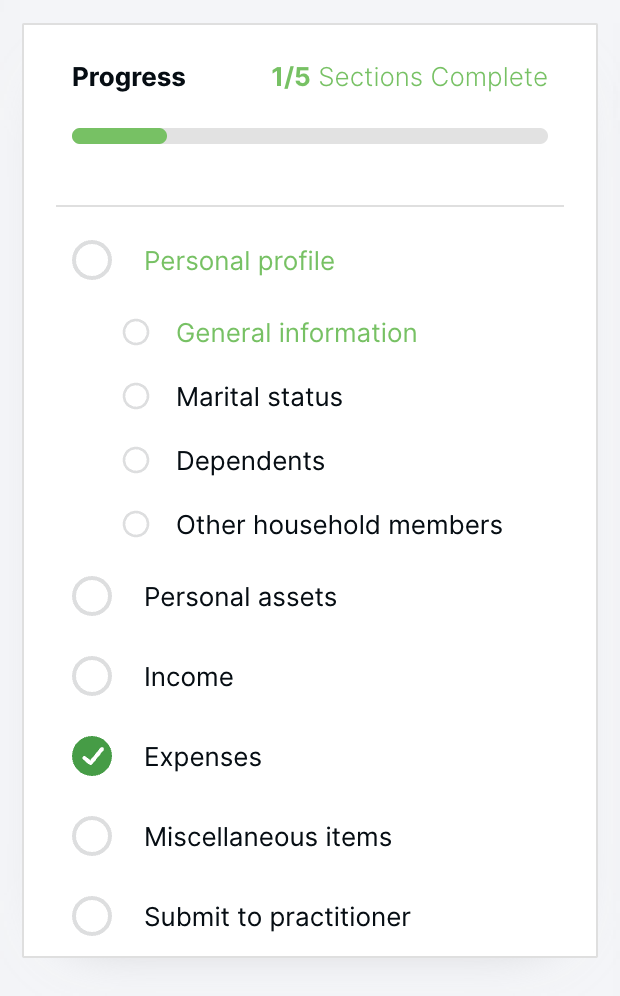Viewport: 620px width, 996px height.
Task: Open Other household members step
Action: click(339, 525)
